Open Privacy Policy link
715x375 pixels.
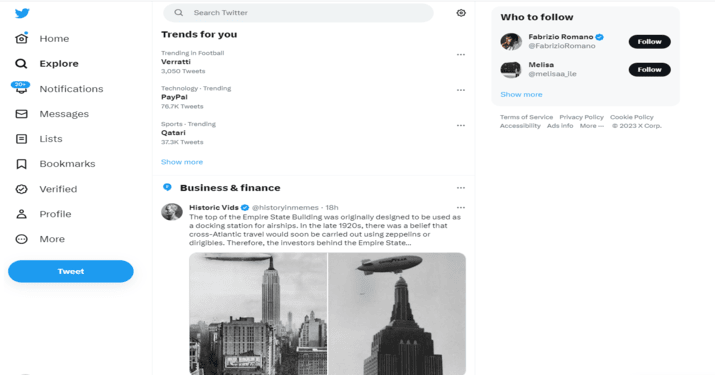581,117
